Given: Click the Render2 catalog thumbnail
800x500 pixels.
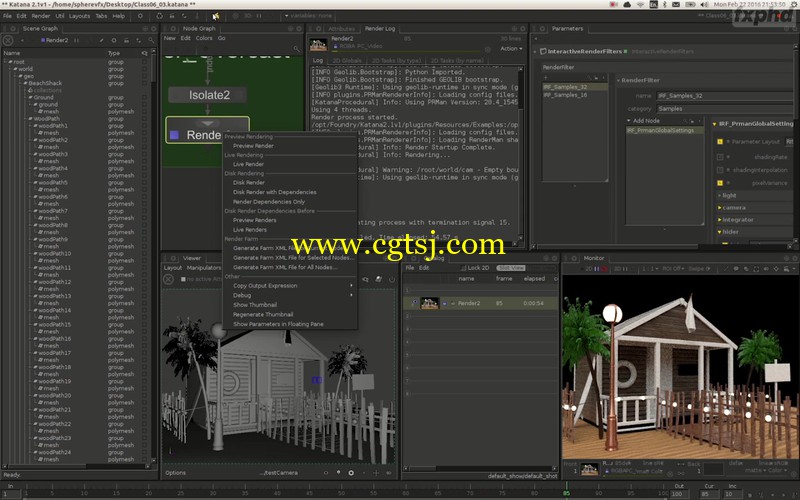Looking at the screenshot, I should [429, 303].
